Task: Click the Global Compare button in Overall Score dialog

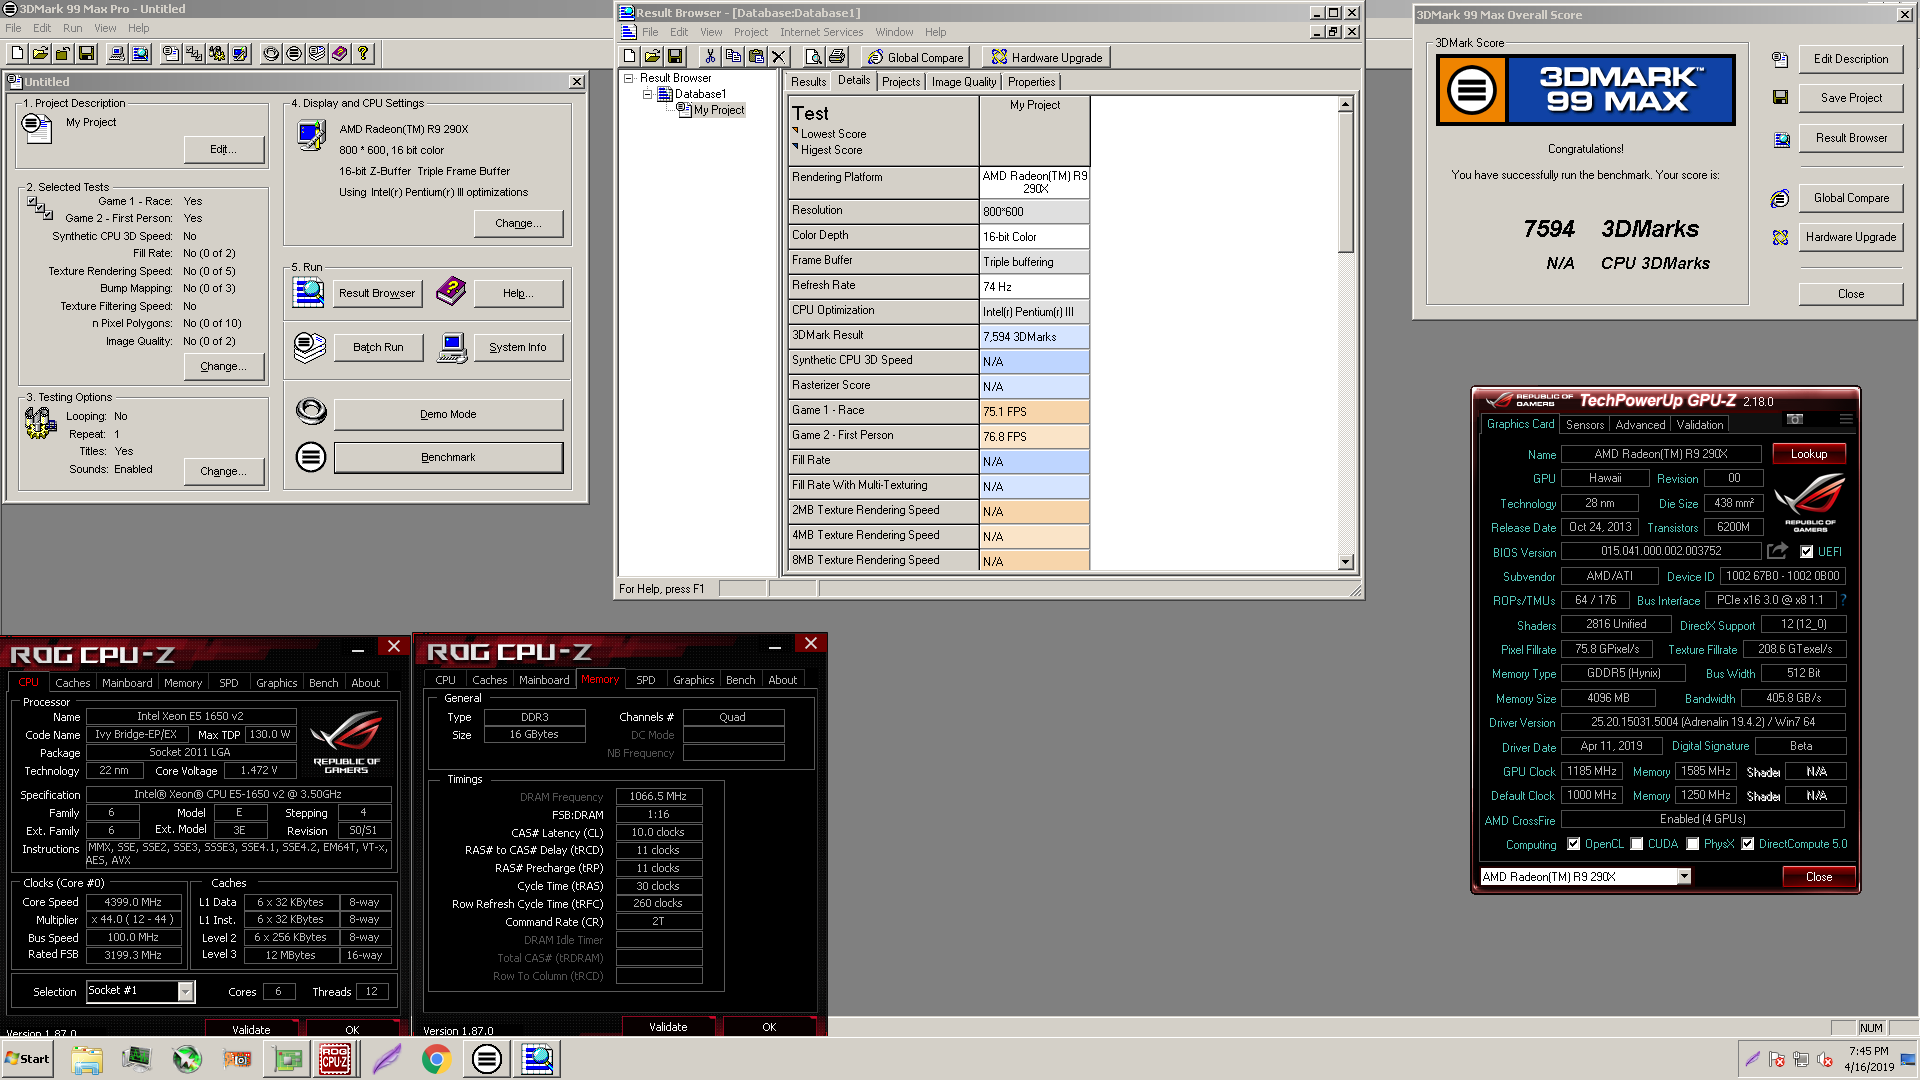Action: (x=1851, y=198)
